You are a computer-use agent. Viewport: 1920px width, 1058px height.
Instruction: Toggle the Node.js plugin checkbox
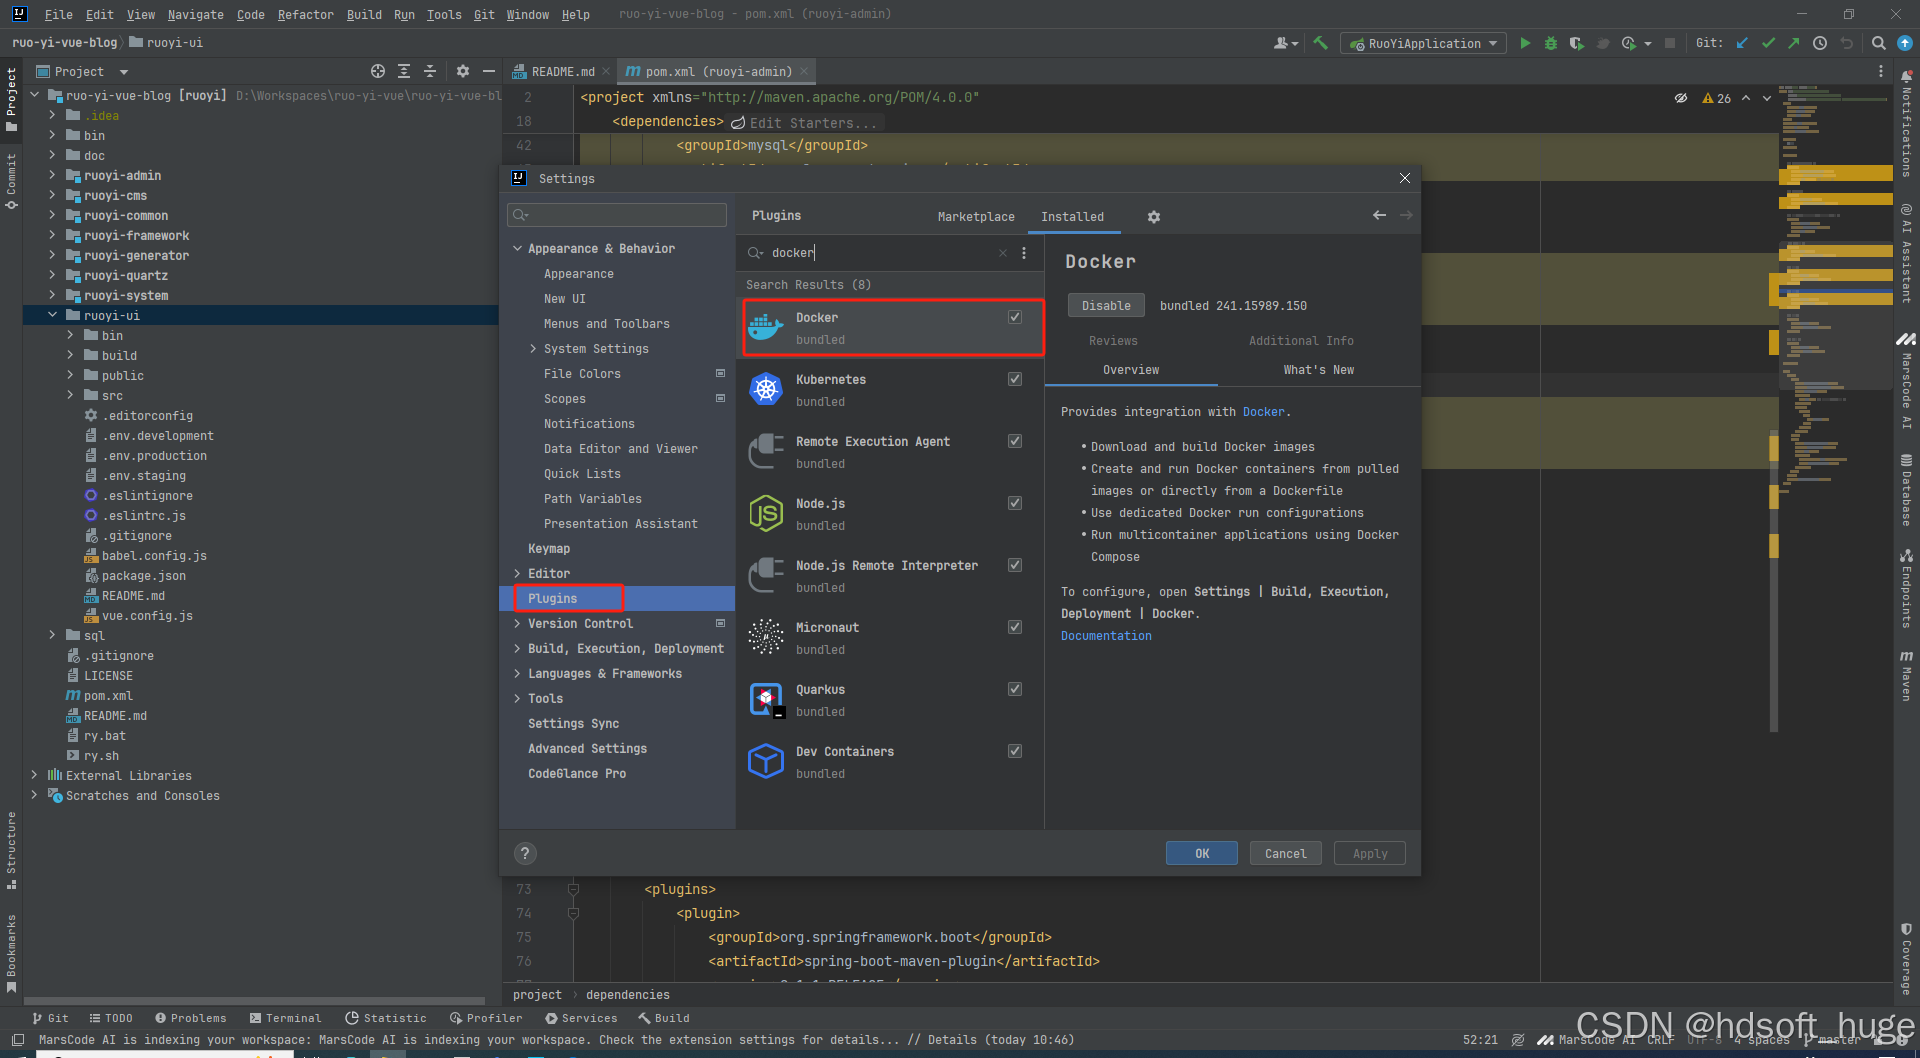(1015, 503)
